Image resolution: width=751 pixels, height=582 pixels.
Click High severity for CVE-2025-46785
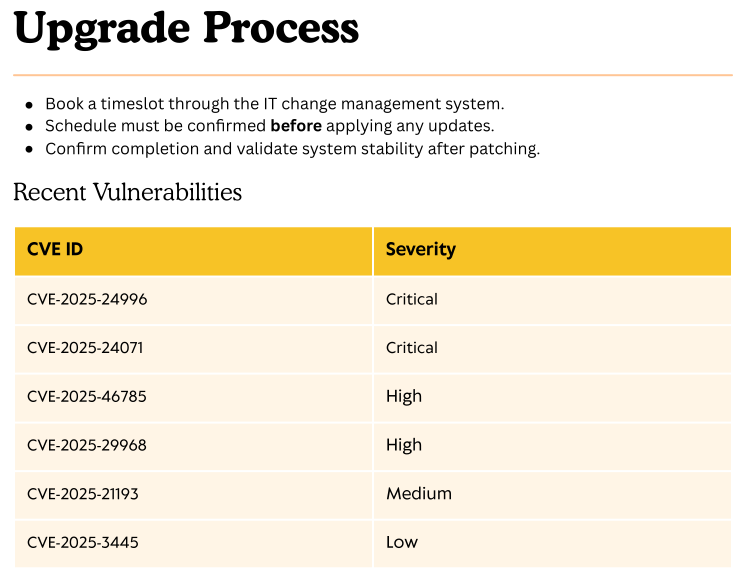point(404,396)
